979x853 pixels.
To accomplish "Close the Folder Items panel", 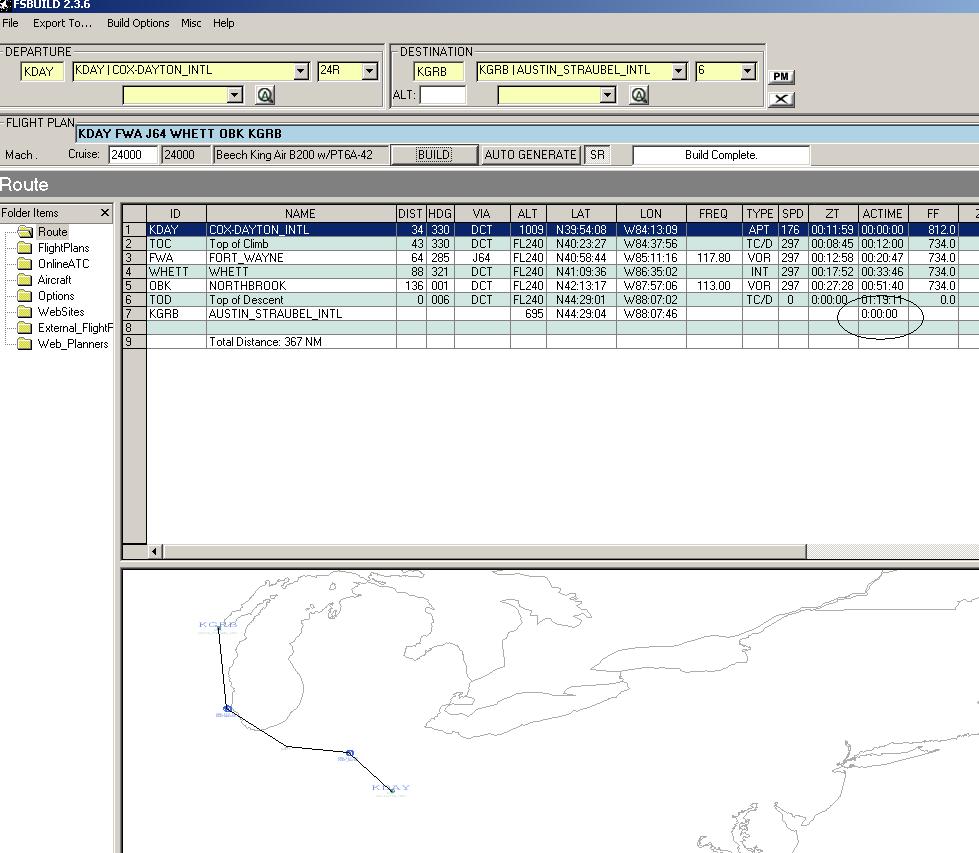I will [x=105, y=213].
